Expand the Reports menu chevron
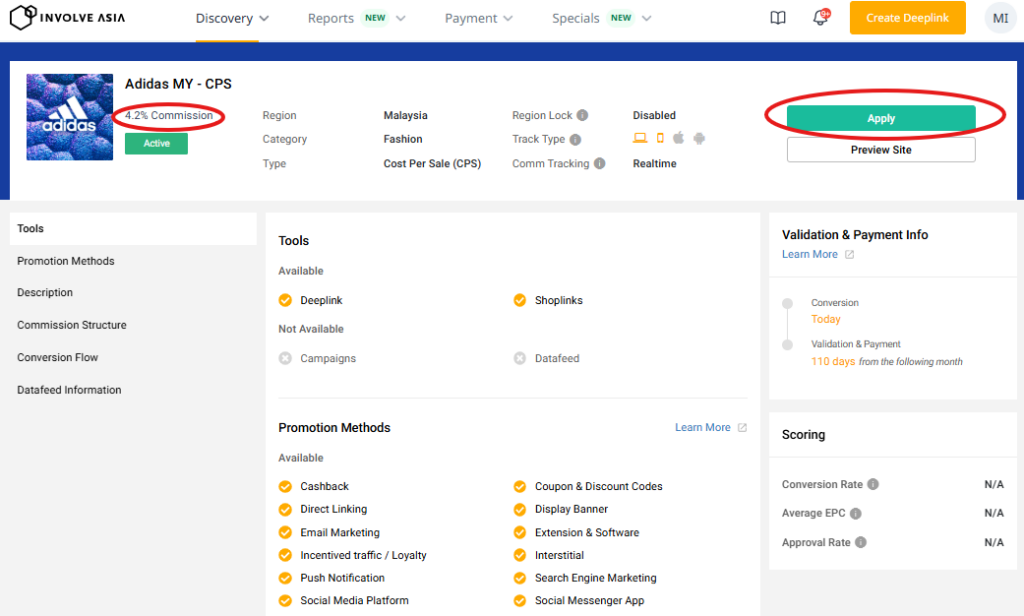Viewport: 1024px width, 616px height. click(400, 18)
